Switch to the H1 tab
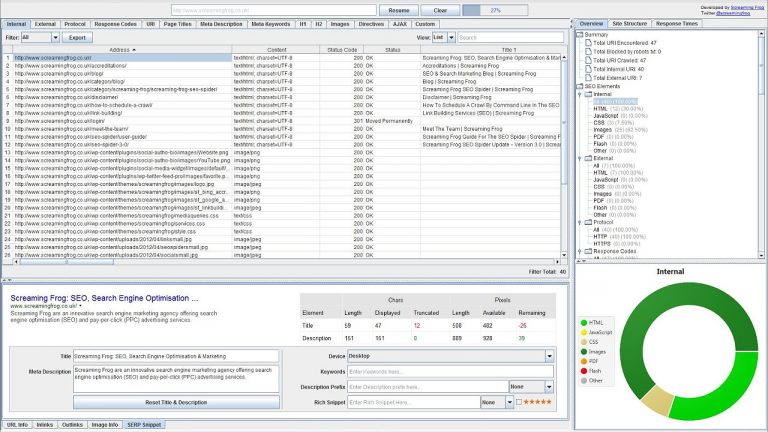This screenshot has height=432, width=768. (x=303, y=24)
